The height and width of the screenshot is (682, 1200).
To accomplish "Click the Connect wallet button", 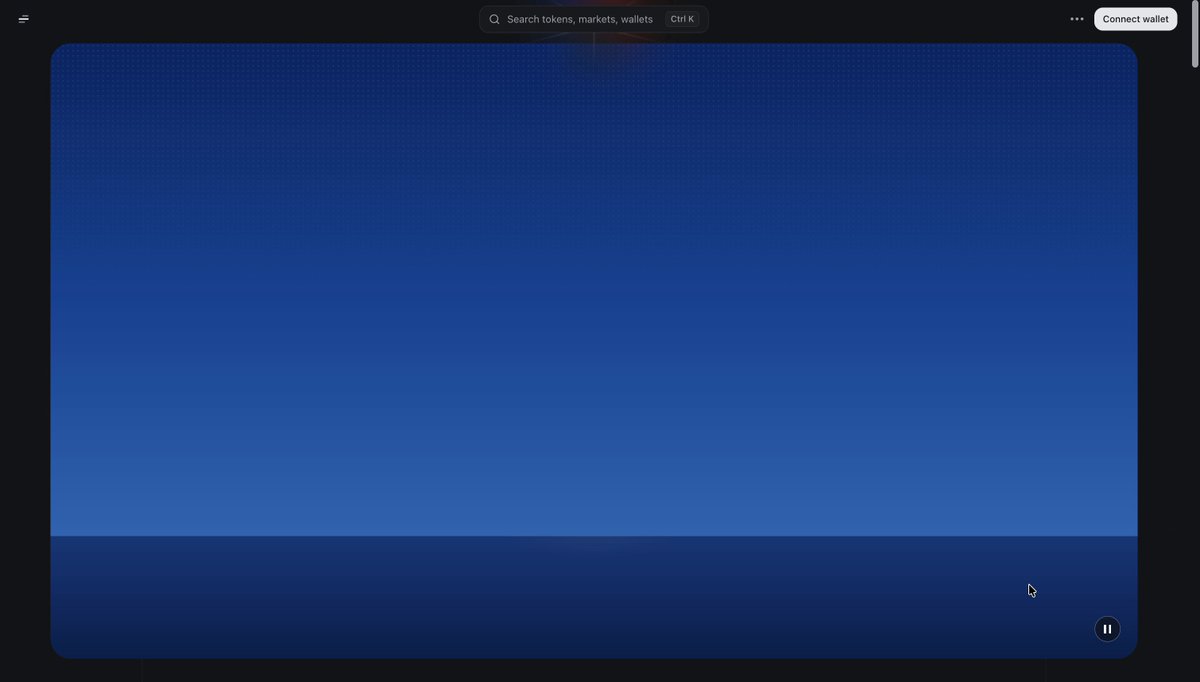I will click(x=1136, y=19).
